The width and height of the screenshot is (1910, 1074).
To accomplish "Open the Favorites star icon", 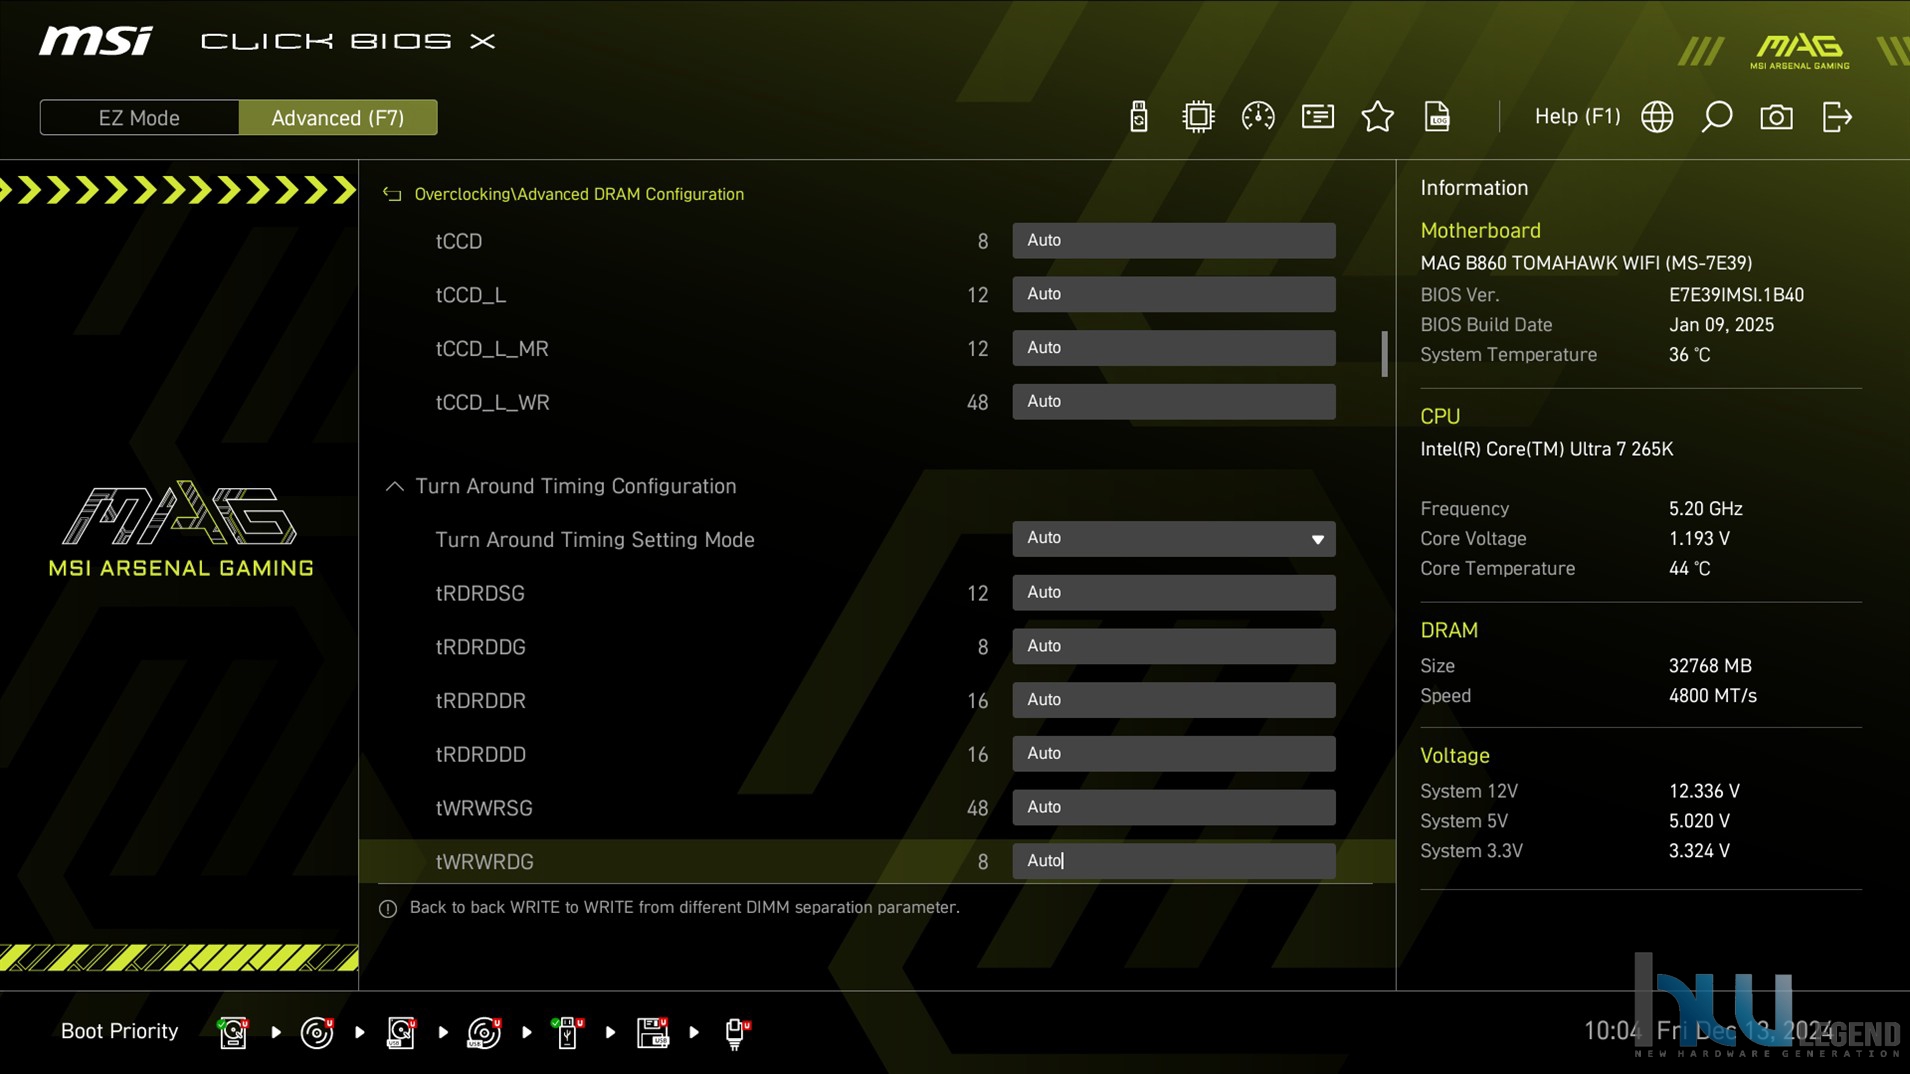I will click(1377, 117).
